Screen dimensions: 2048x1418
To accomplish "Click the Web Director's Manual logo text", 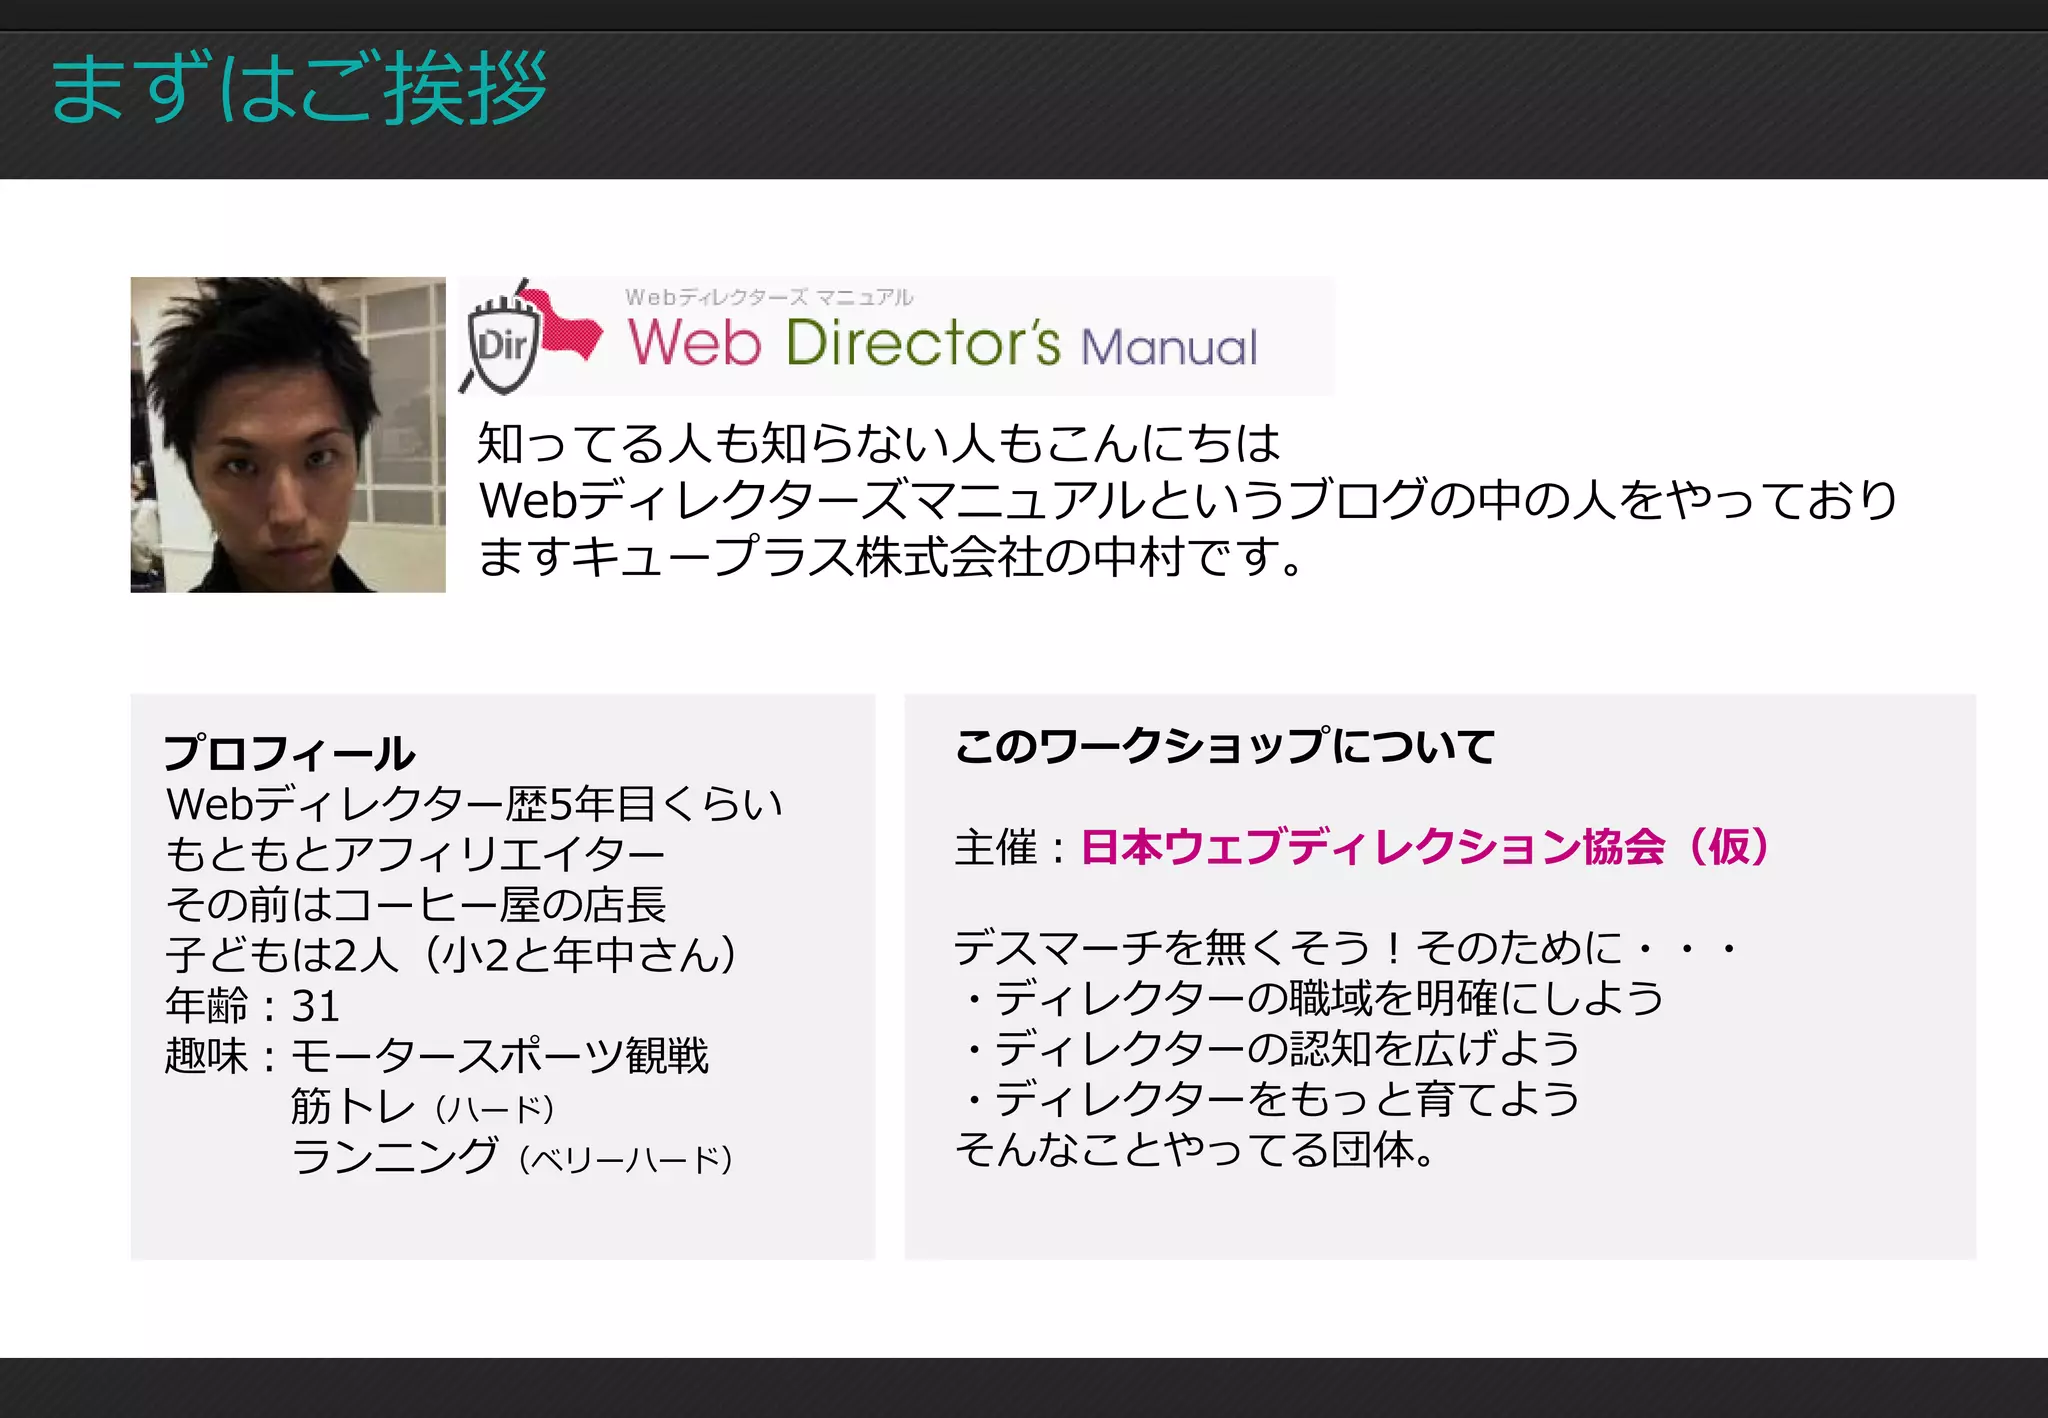I will (942, 343).
